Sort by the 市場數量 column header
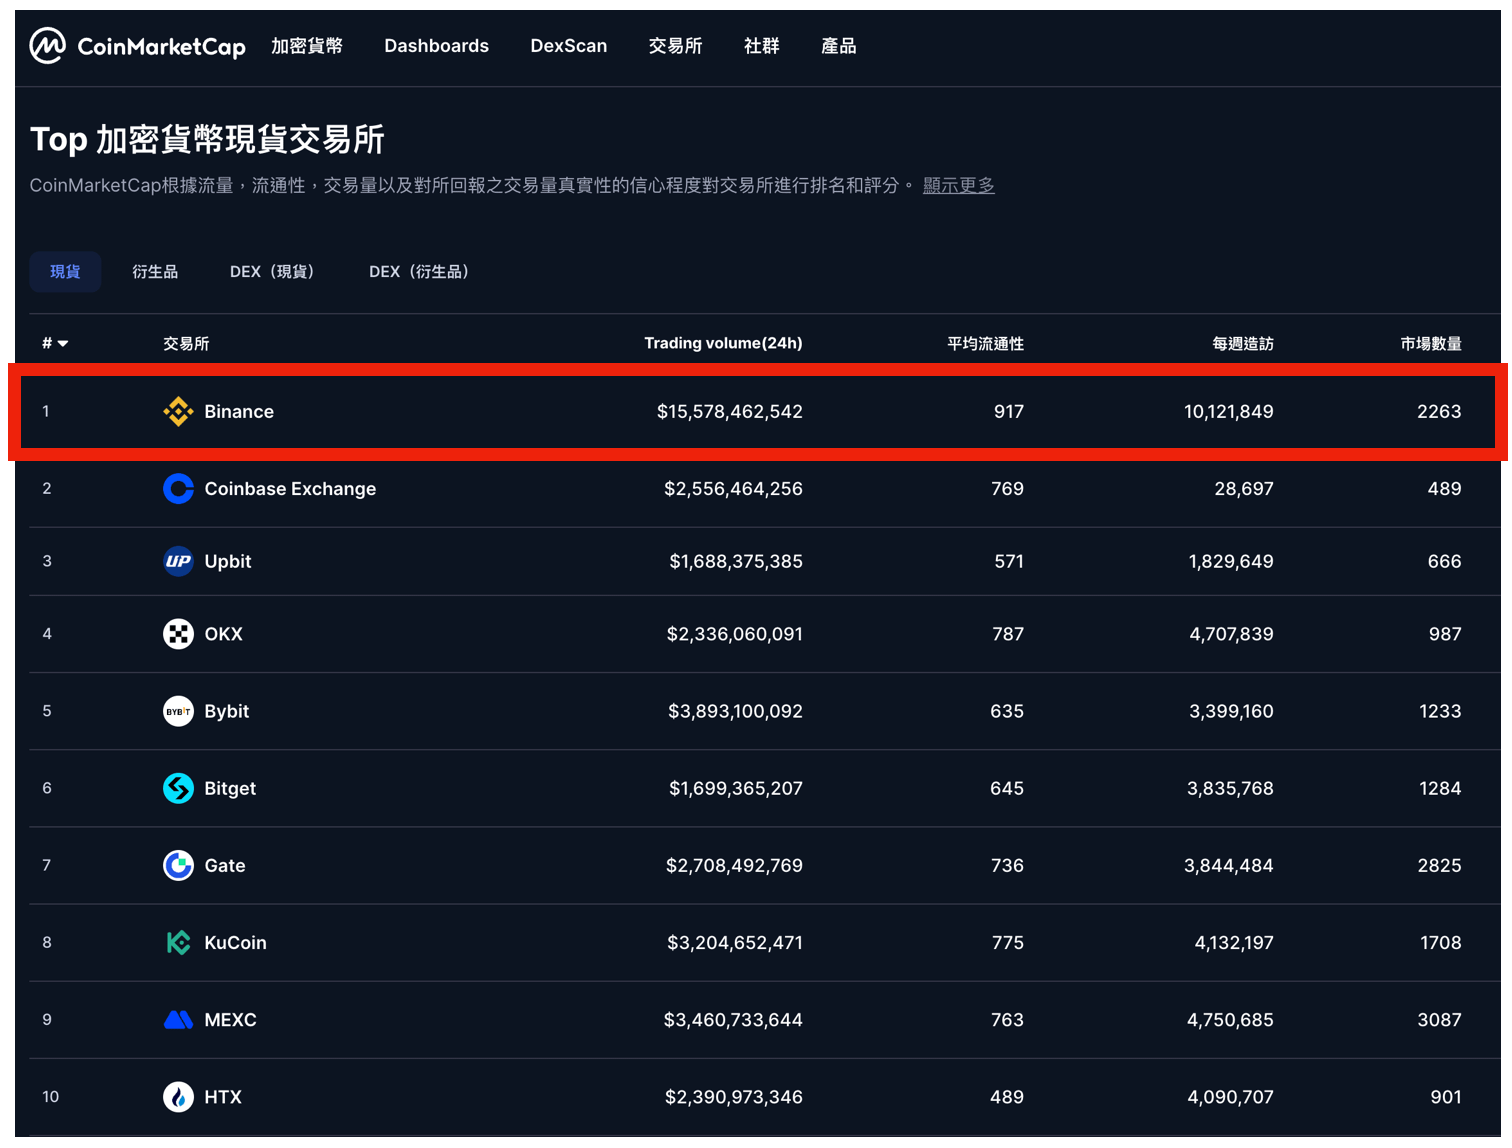 [x=1431, y=343]
